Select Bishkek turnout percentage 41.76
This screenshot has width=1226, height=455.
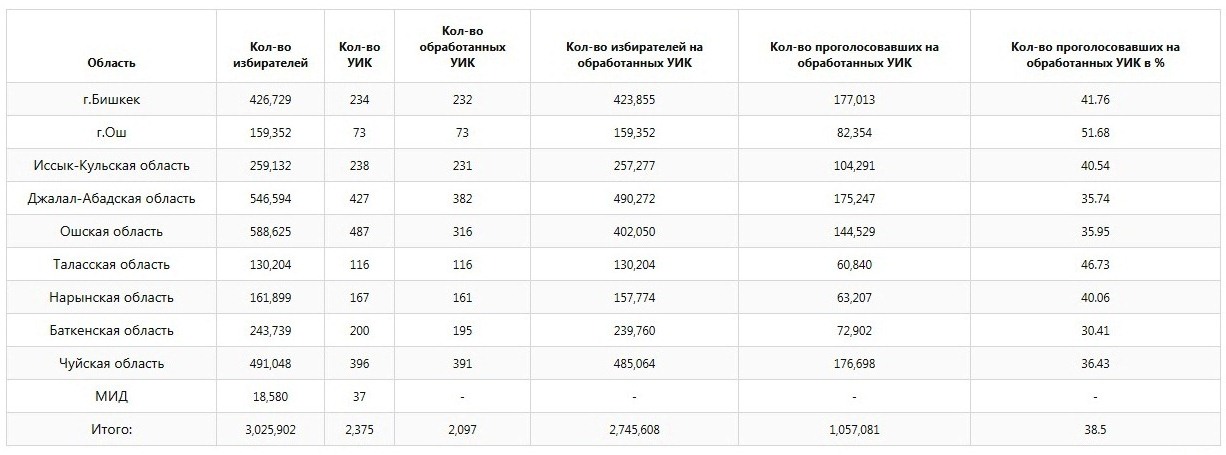(1095, 100)
